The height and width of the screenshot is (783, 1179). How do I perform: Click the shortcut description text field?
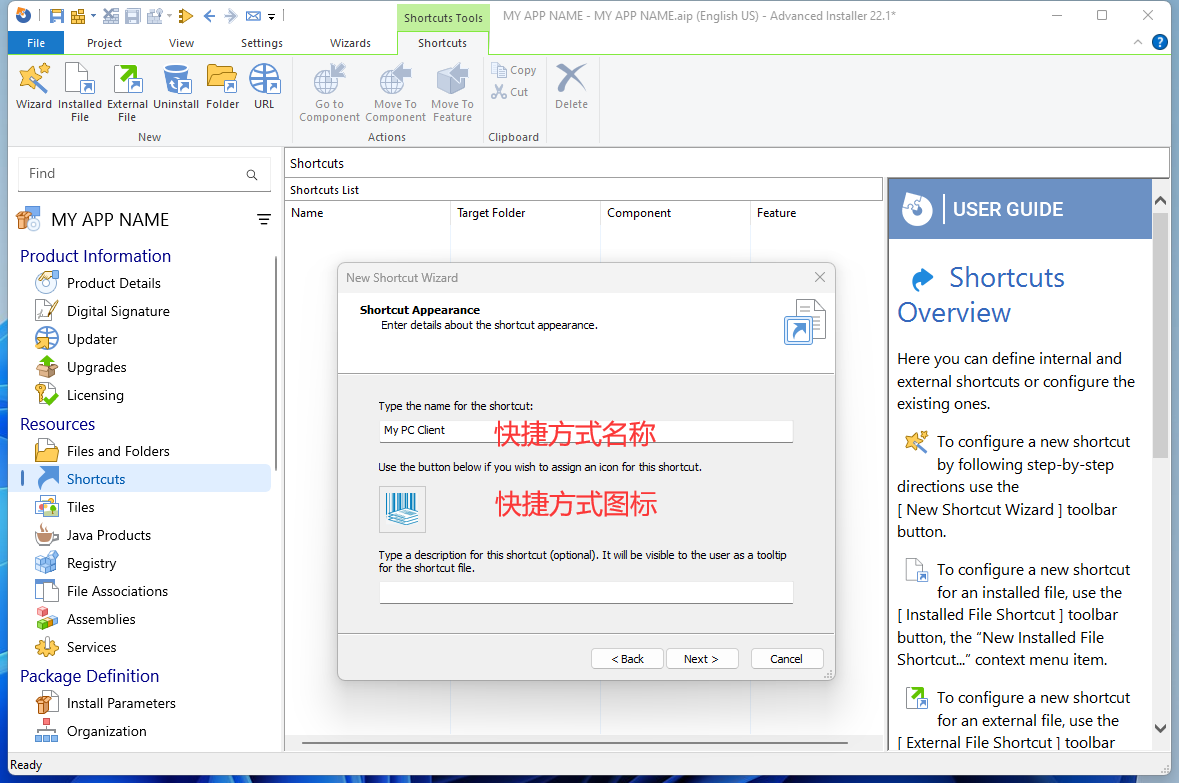tap(586, 593)
